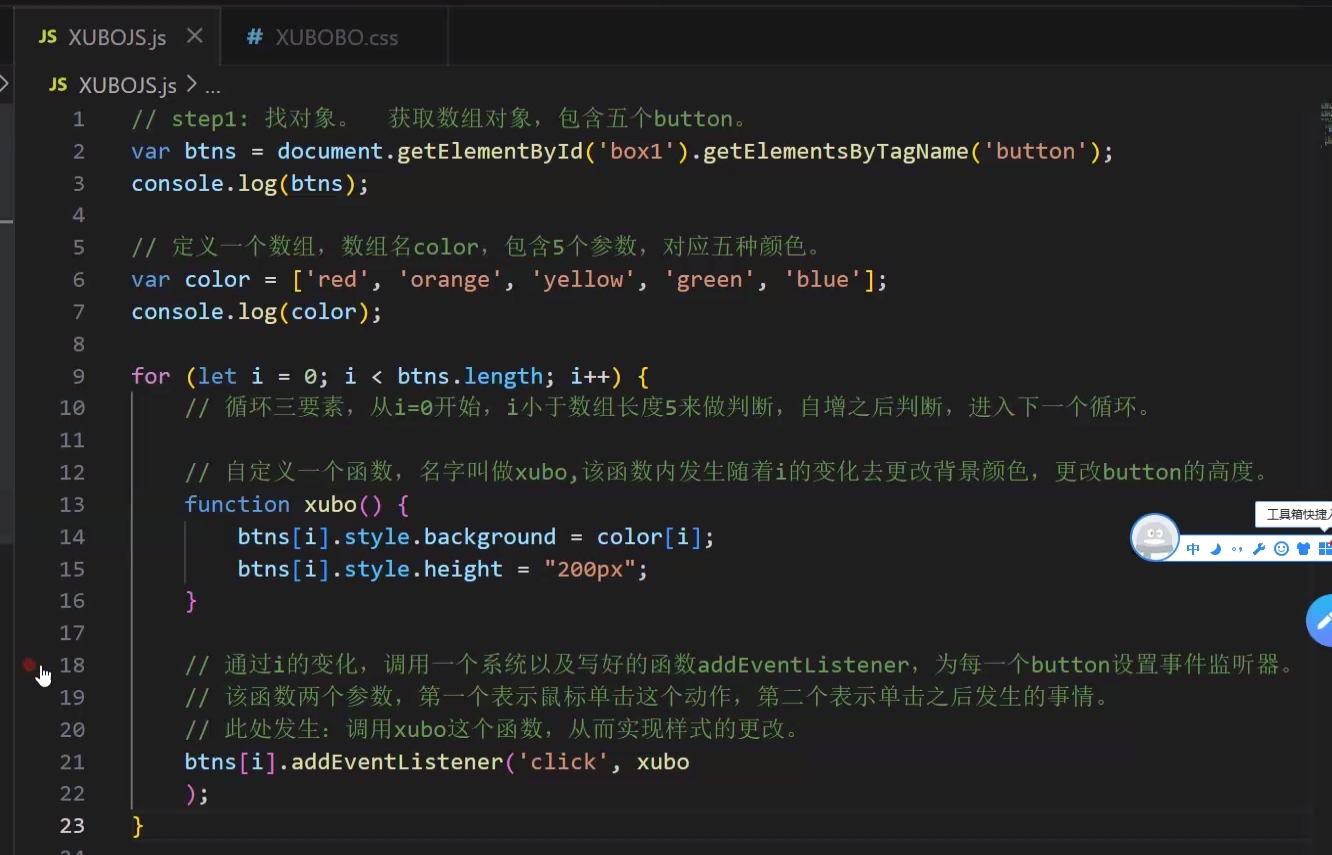Click the JS file icon in breadcrumb

[59, 85]
